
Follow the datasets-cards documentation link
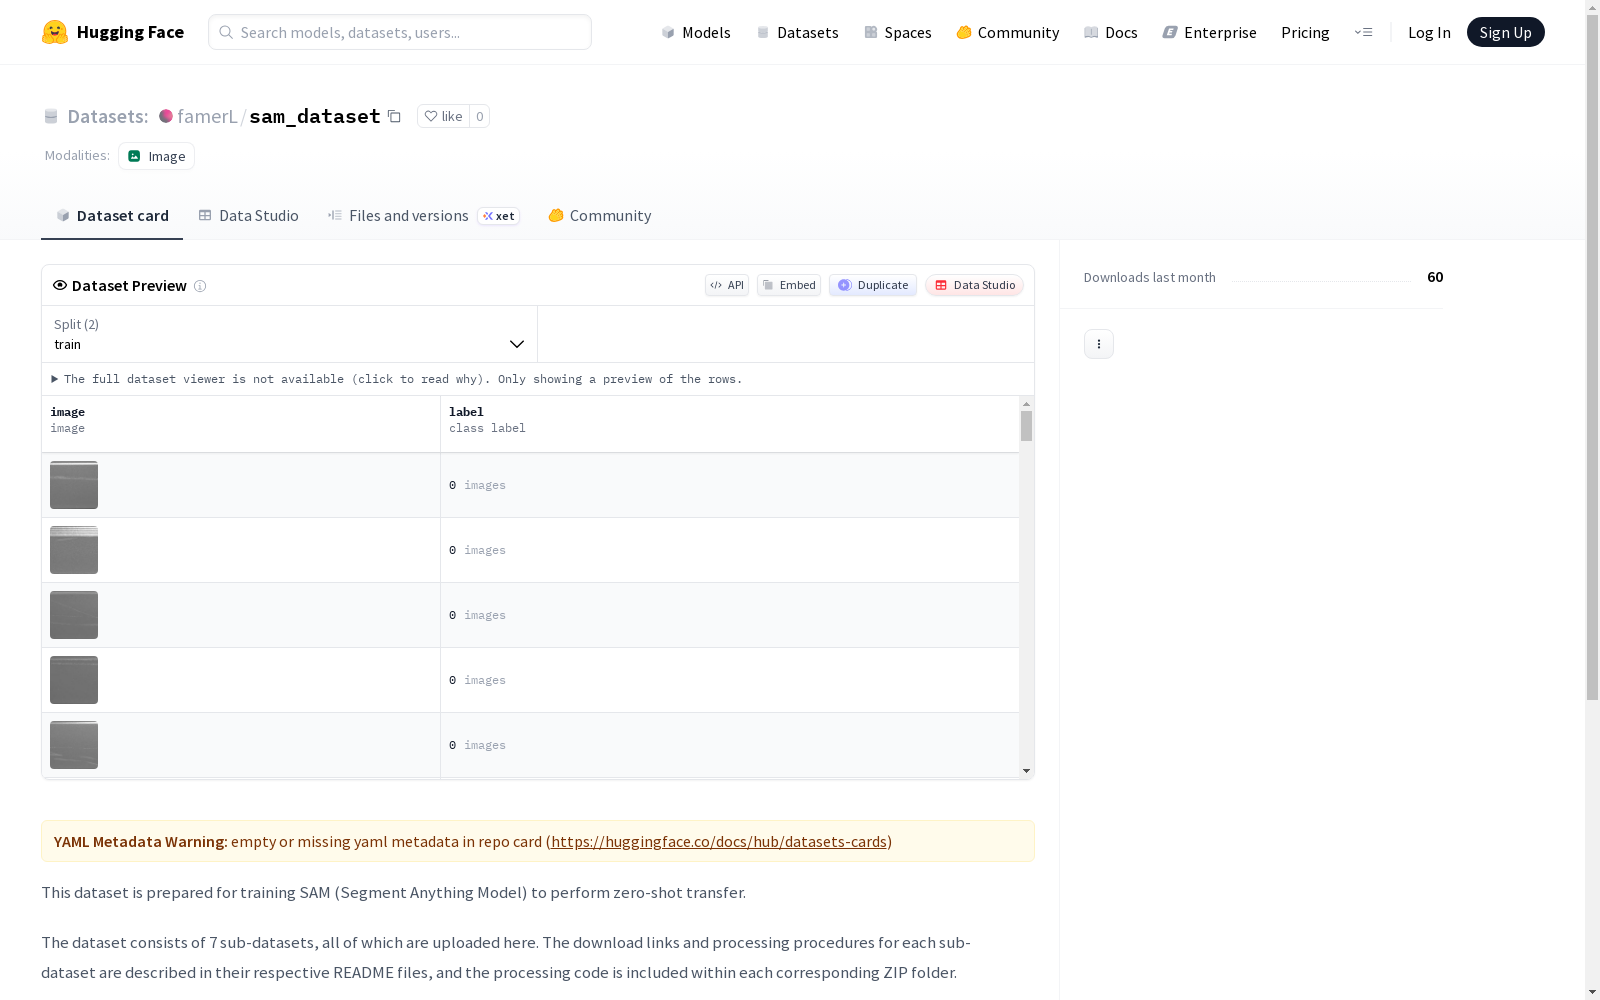click(x=719, y=841)
